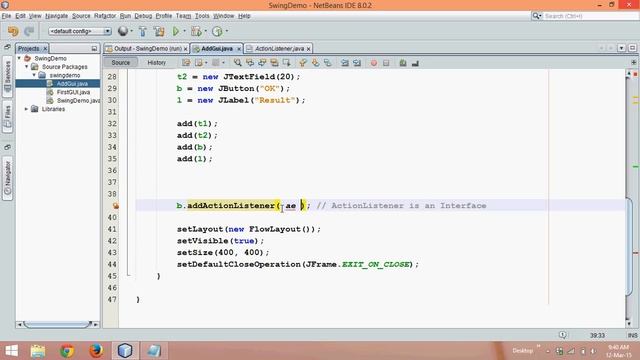Click the Next Bookmark icon
The image size is (640, 360).
tap(315, 63)
